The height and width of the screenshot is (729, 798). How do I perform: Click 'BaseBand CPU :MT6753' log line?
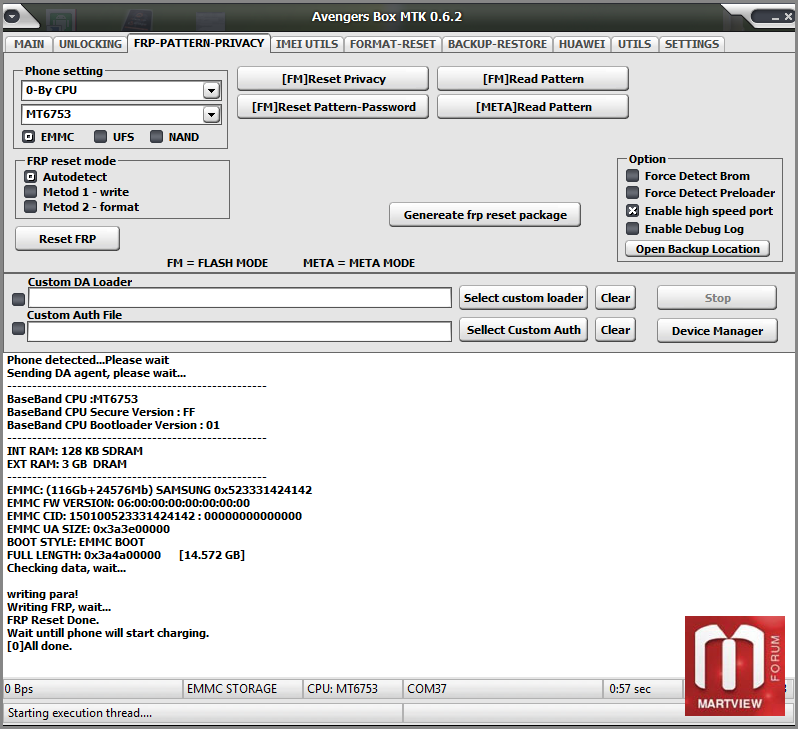72,399
